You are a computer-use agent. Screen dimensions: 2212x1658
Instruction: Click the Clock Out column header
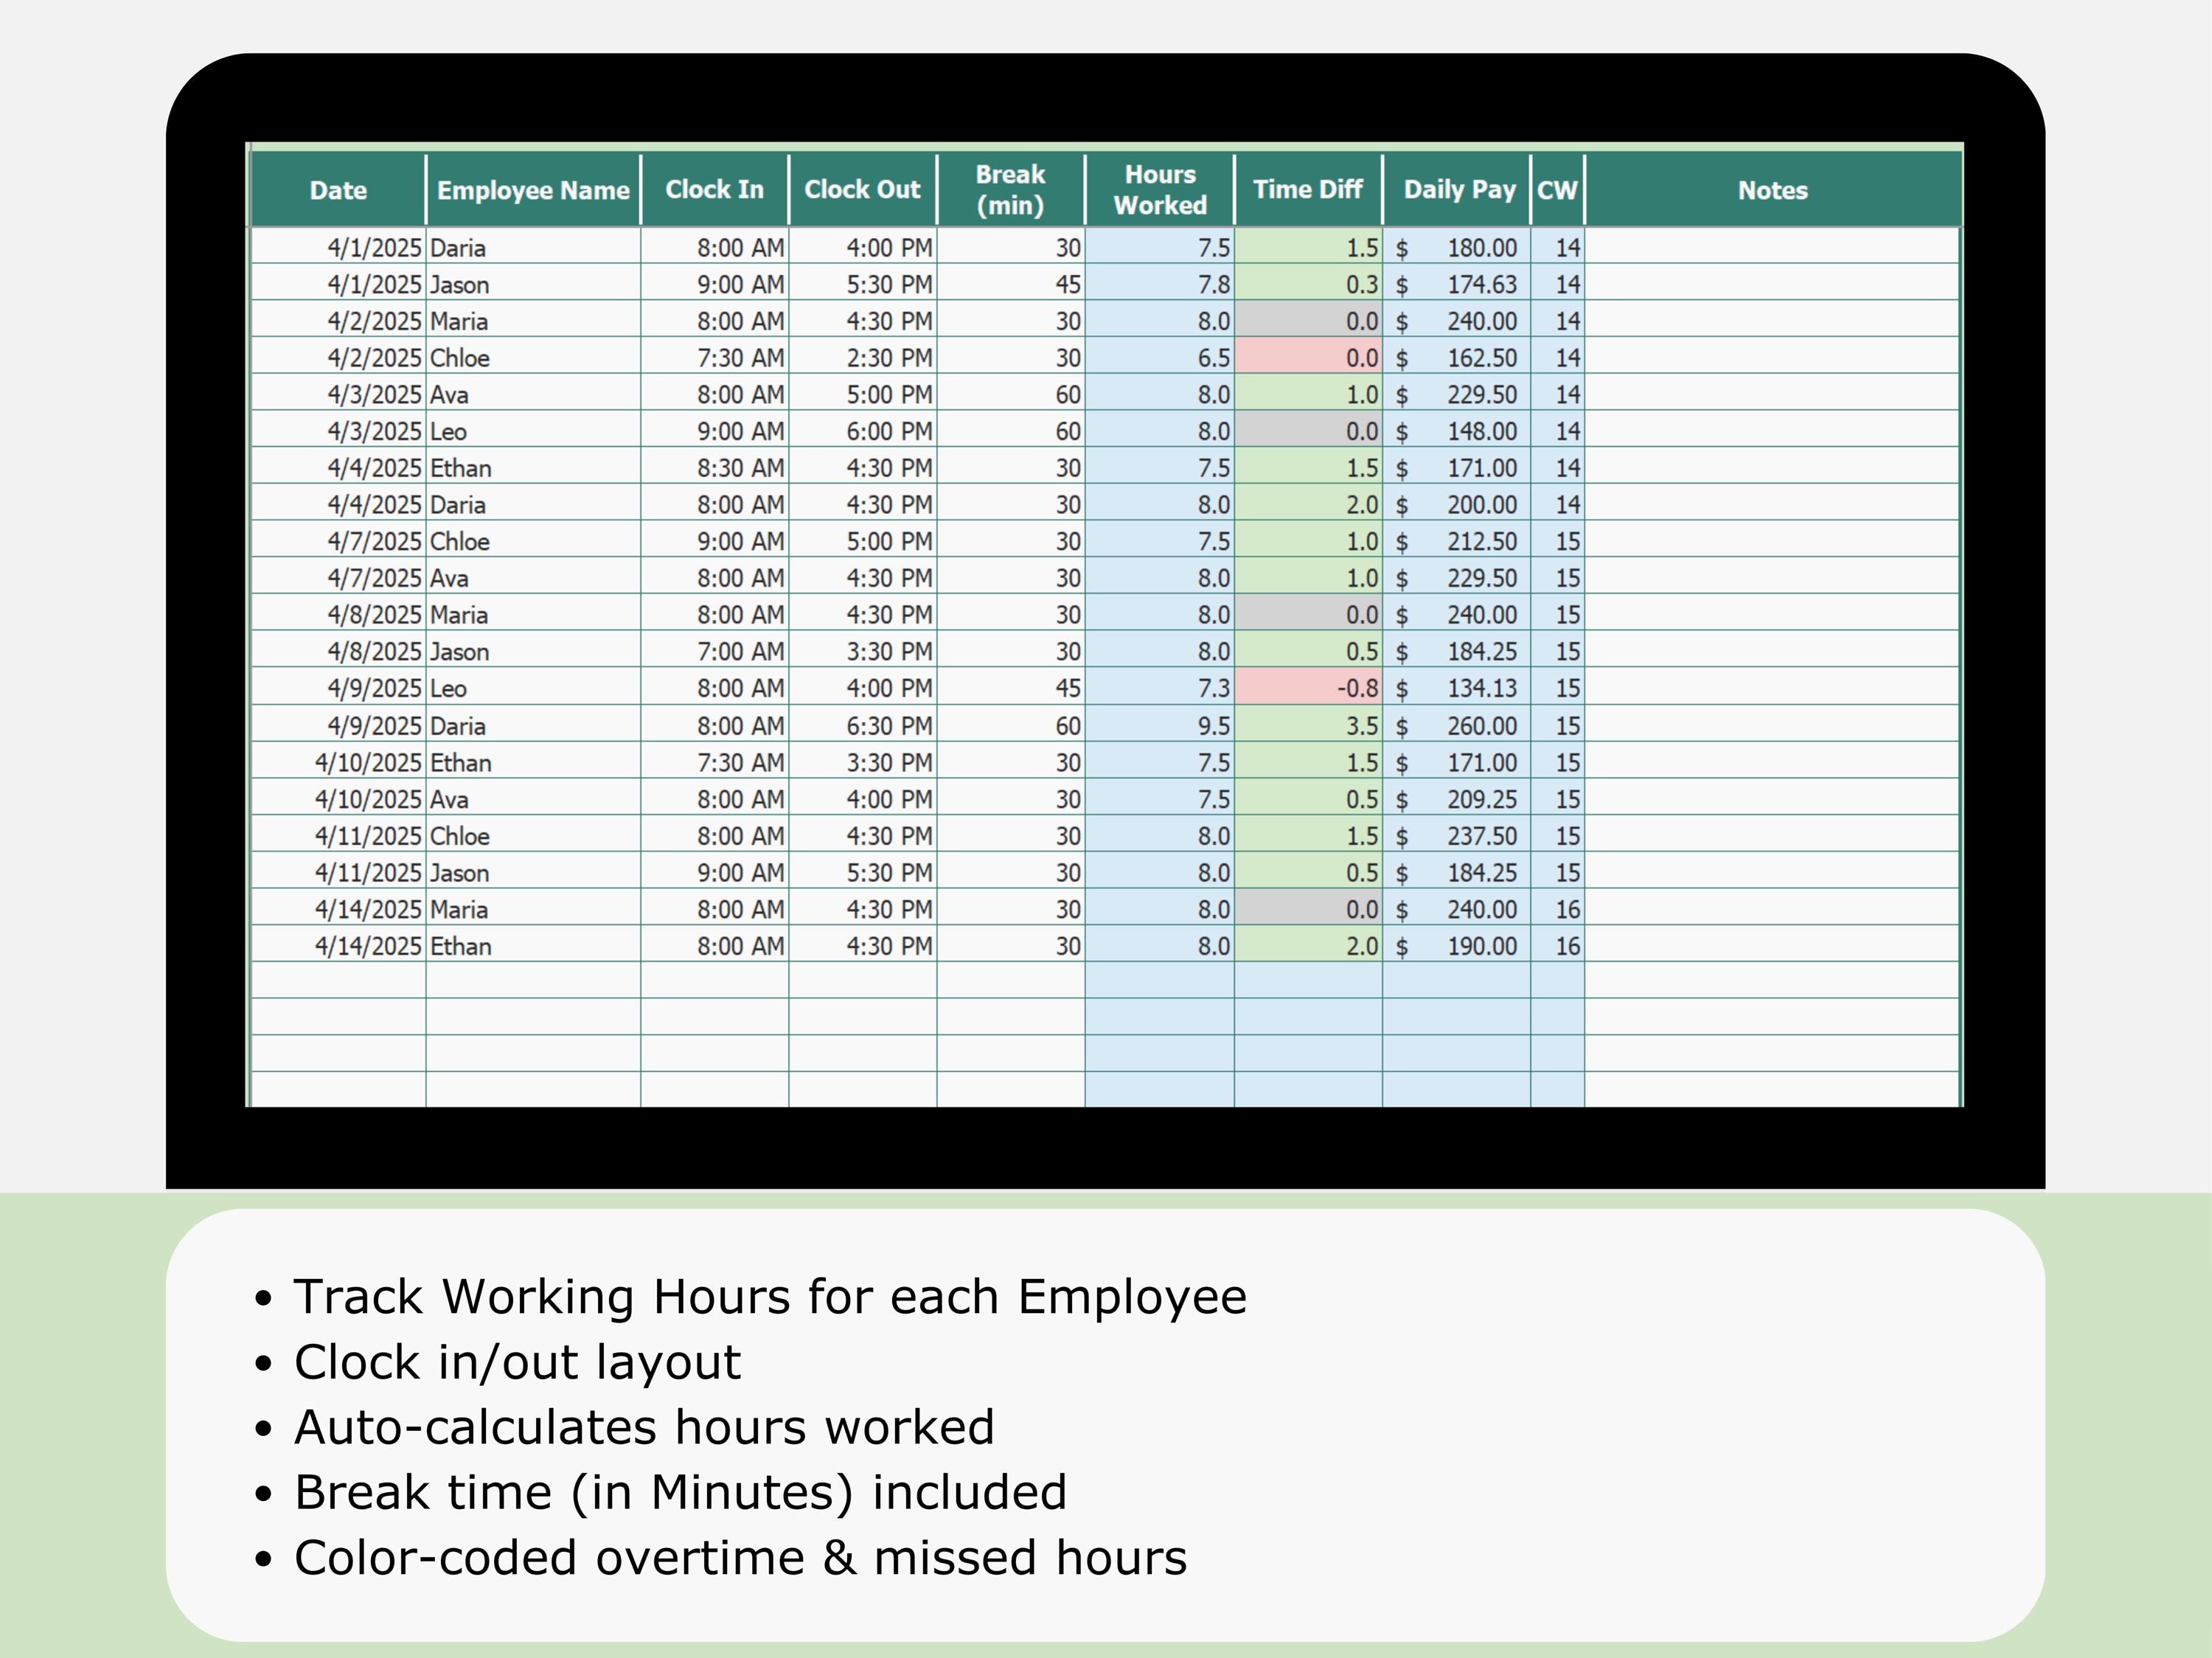(x=863, y=190)
